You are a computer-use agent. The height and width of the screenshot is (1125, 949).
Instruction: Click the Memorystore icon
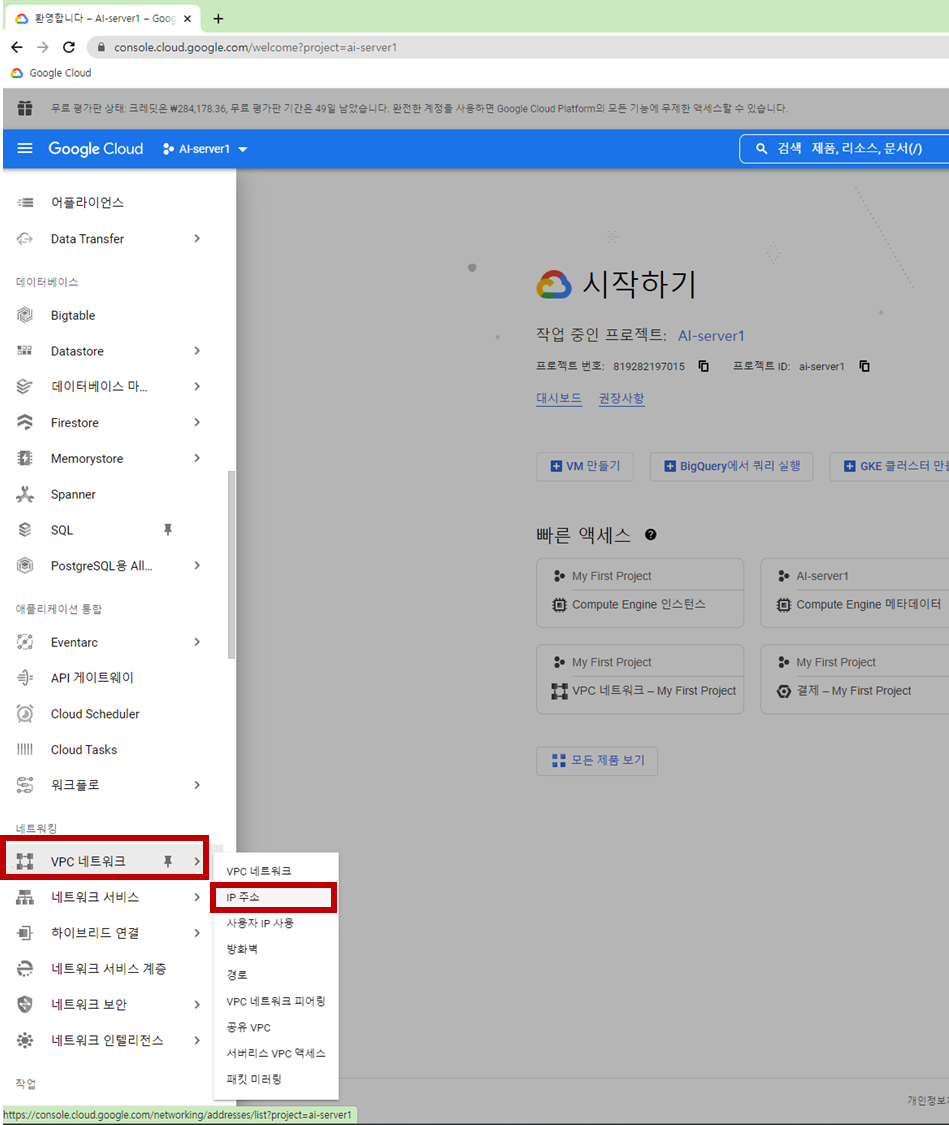[25, 458]
